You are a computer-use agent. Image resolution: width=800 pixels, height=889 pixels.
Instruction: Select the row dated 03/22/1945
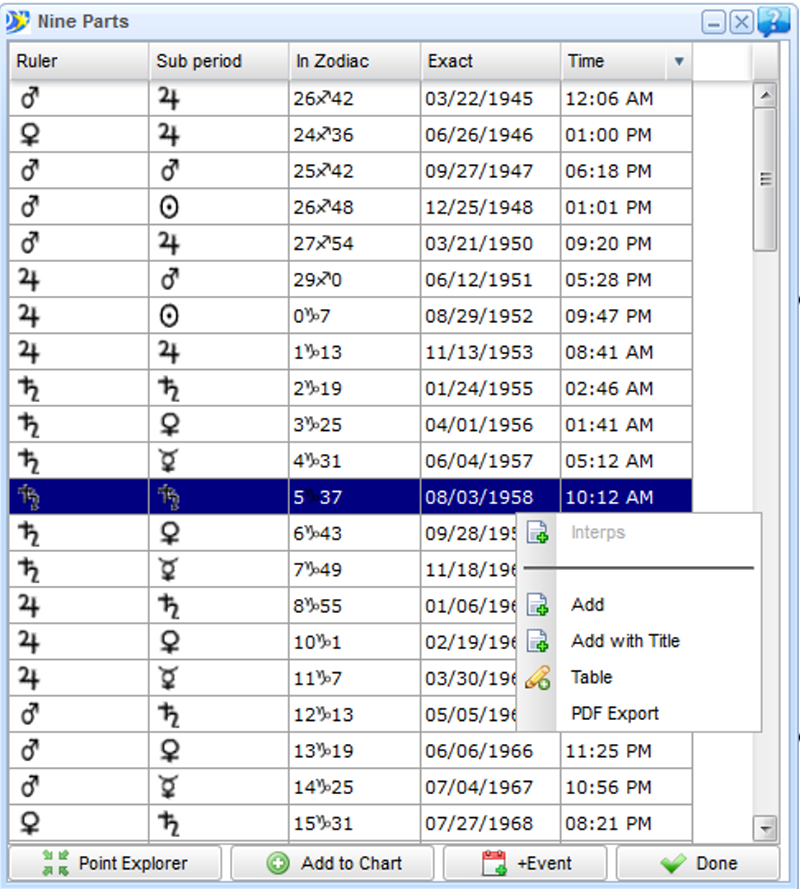pyautogui.click(x=479, y=99)
